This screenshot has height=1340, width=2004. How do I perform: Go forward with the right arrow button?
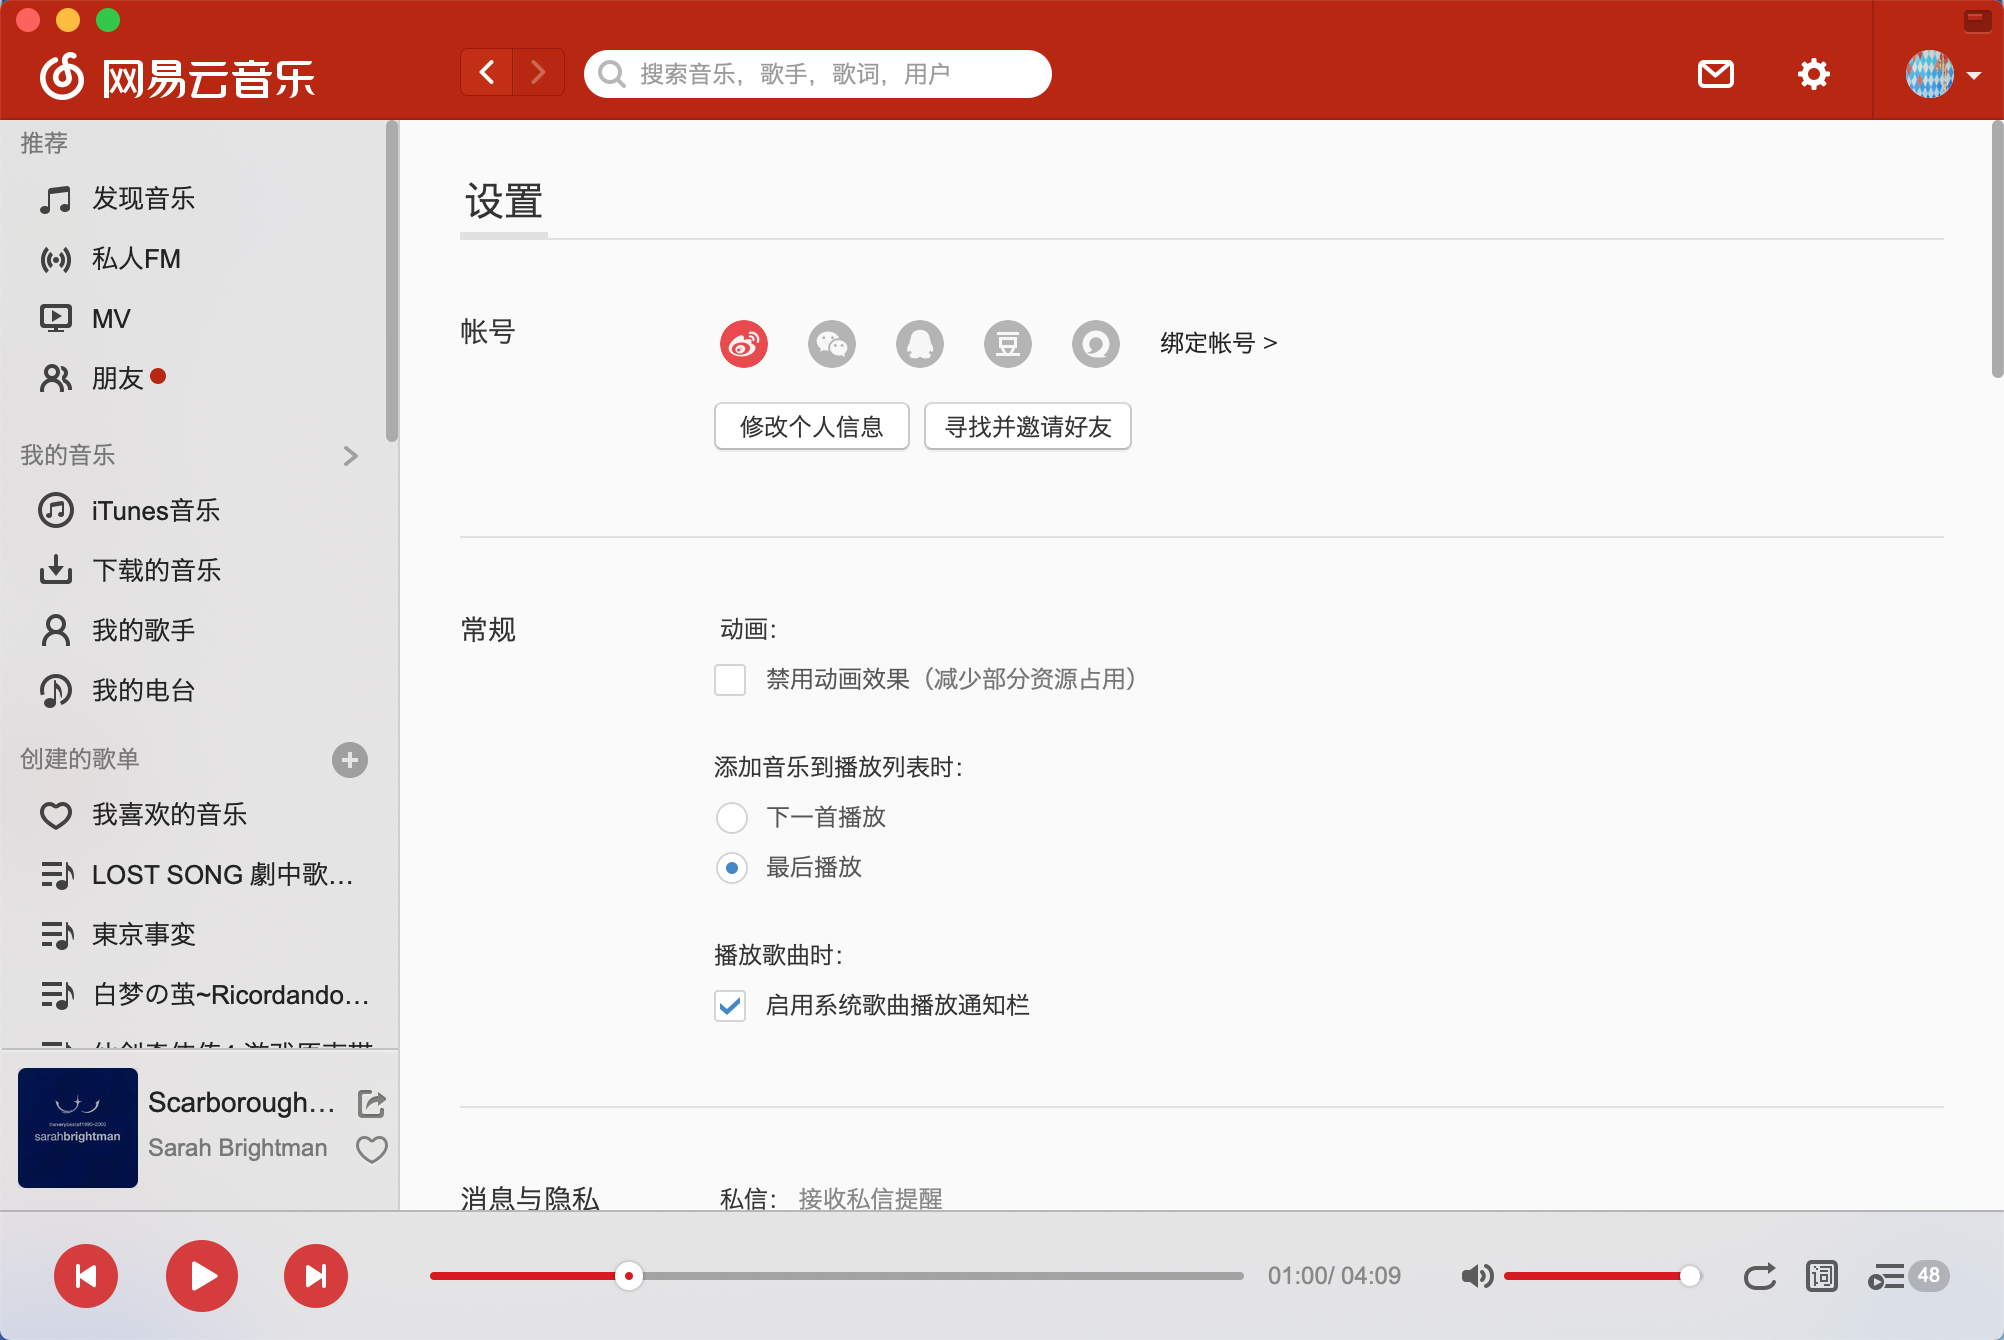tap(538, 72)
